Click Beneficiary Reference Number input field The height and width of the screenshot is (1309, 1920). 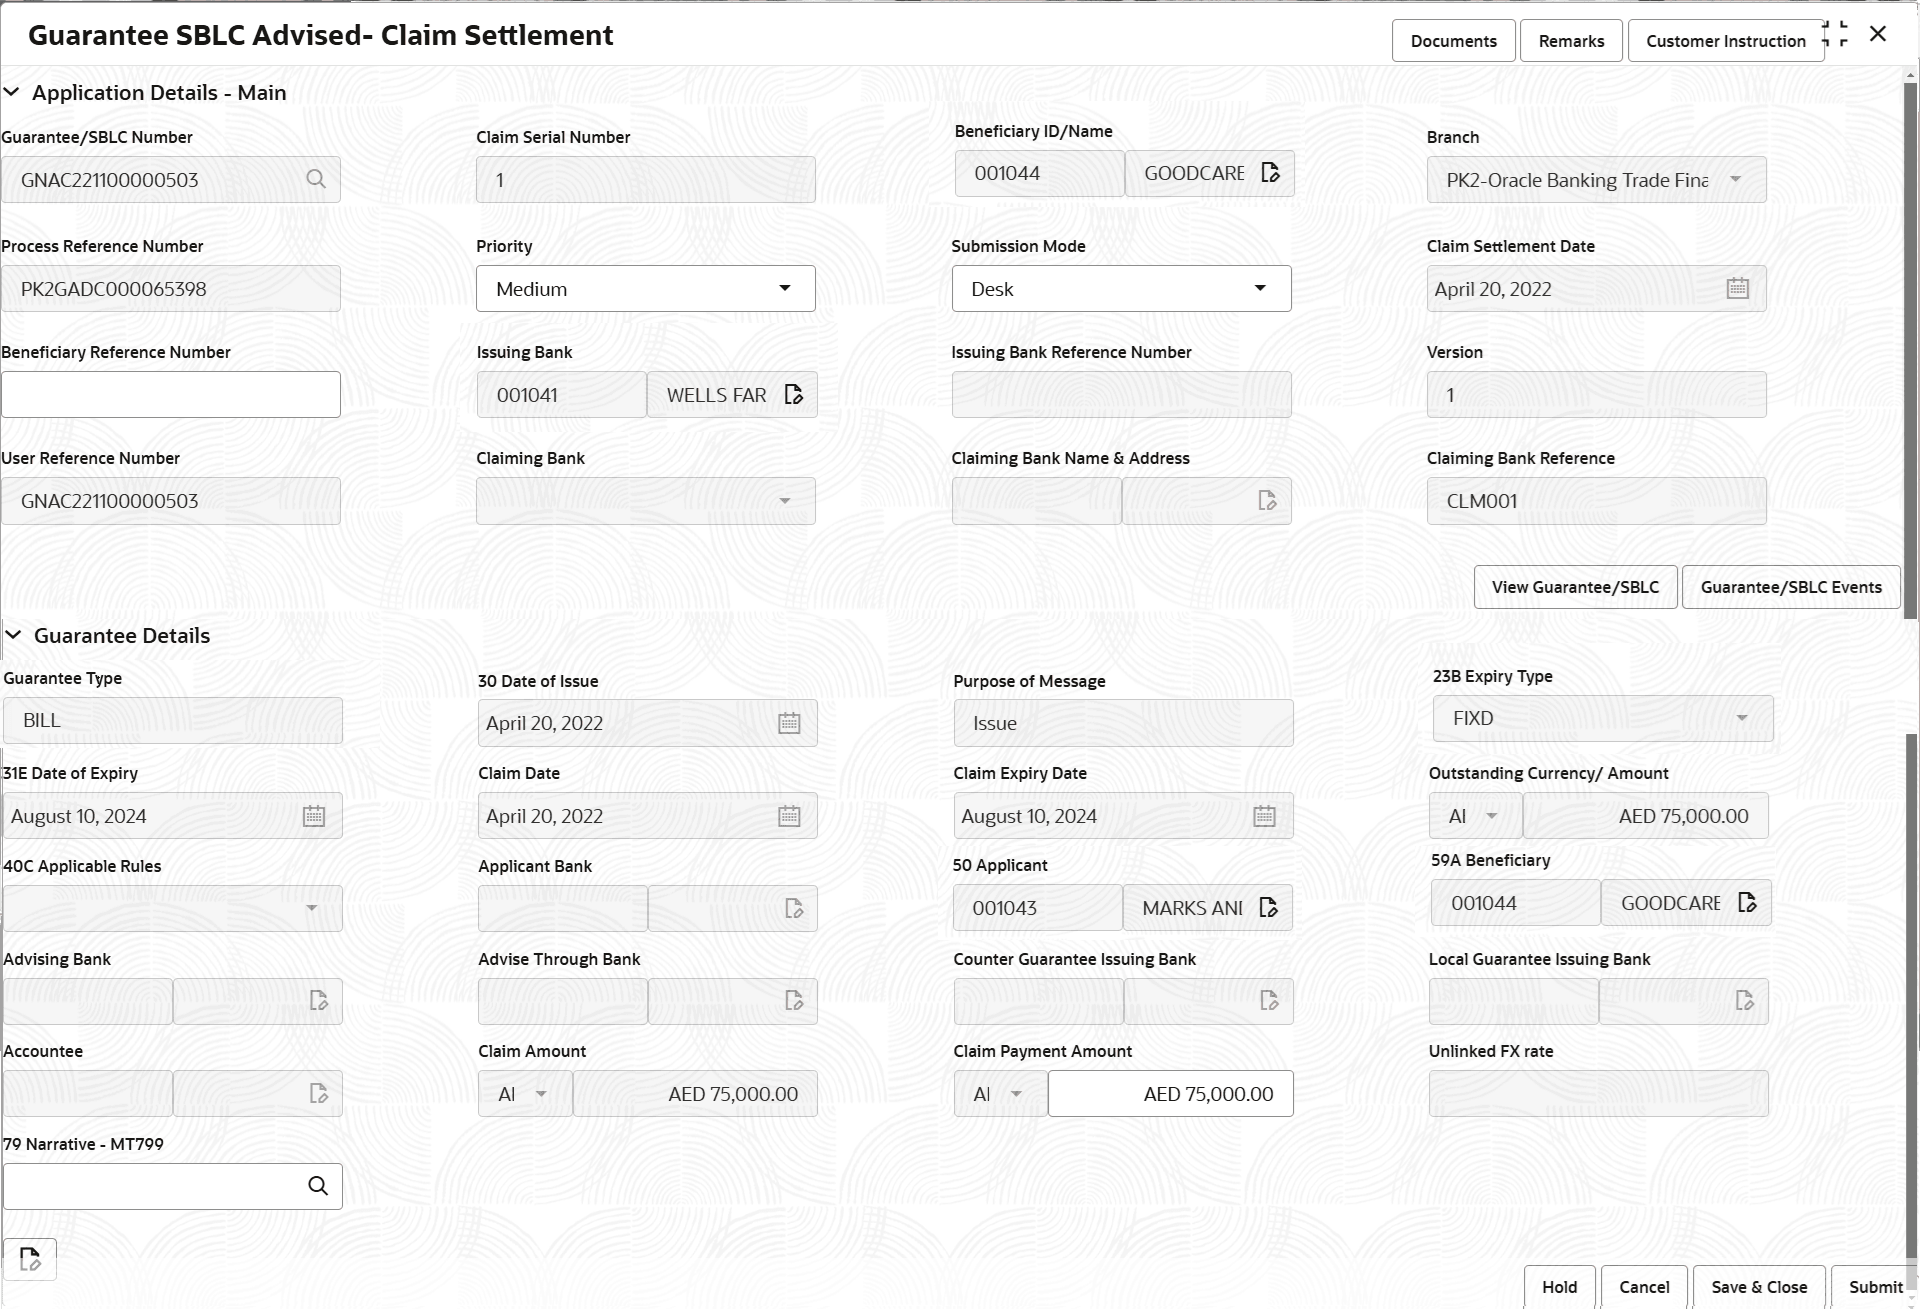[171, 395]
